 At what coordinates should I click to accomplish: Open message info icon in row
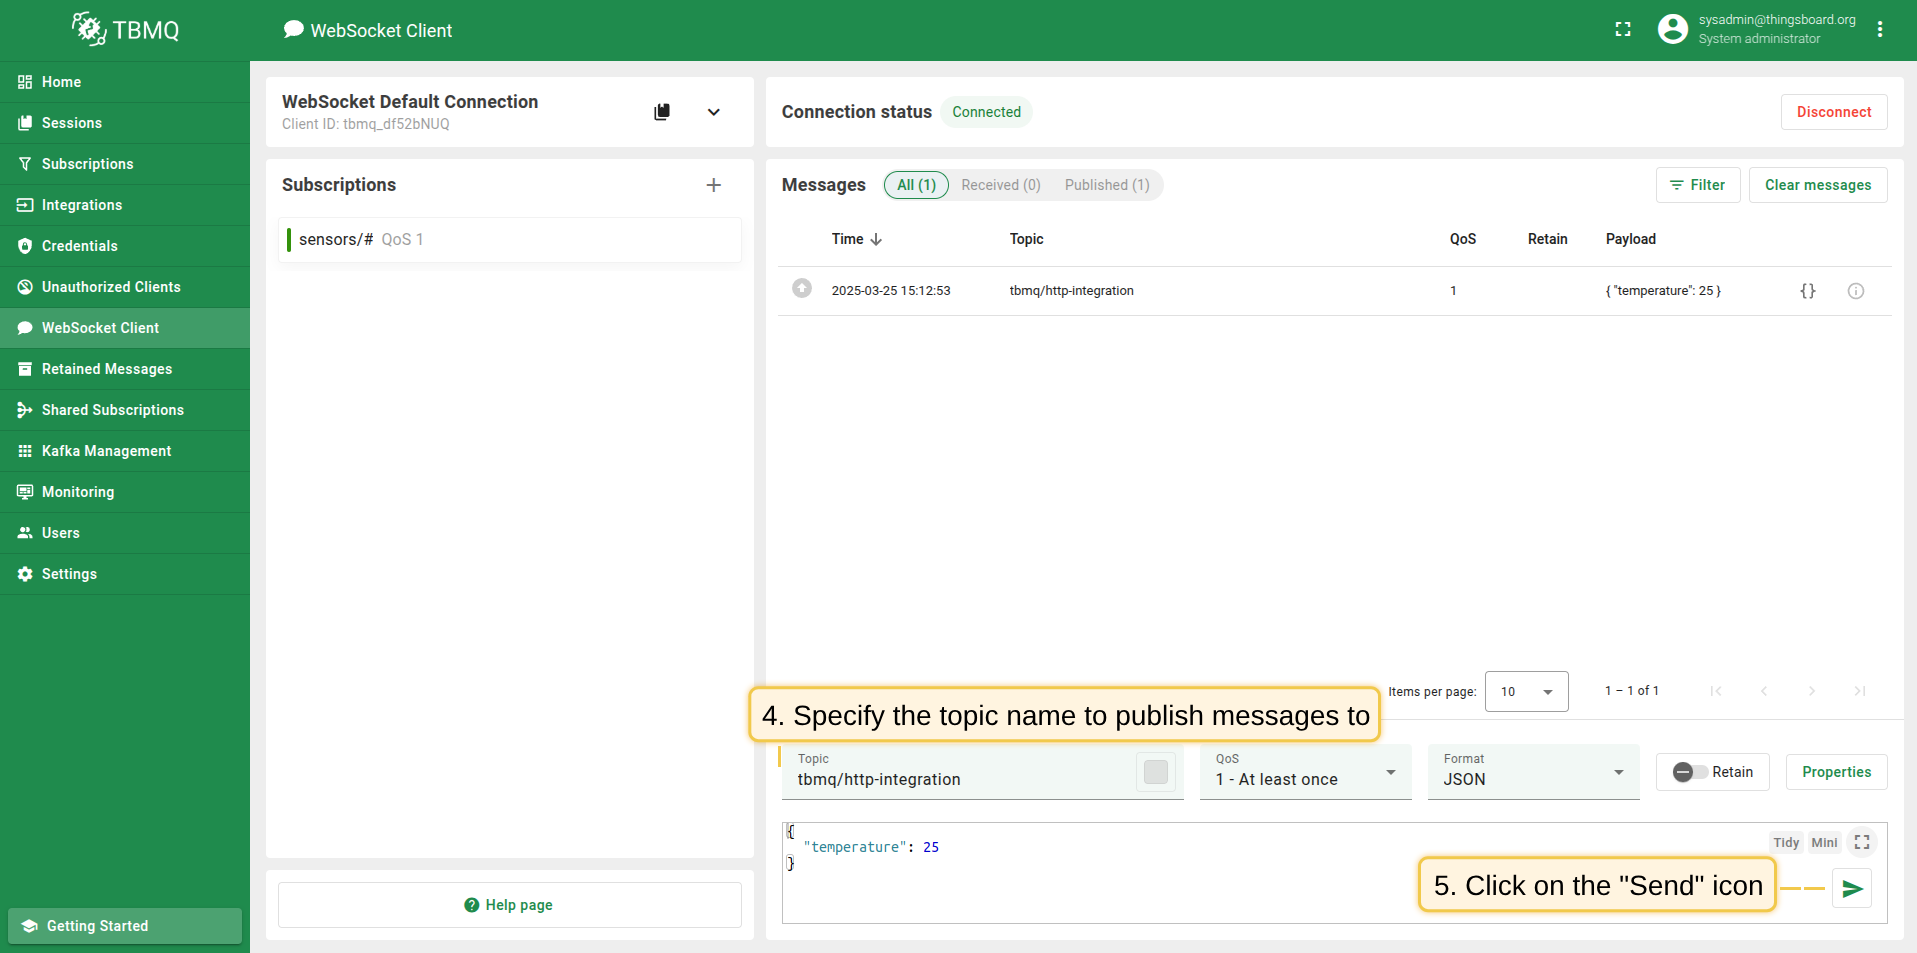[x=1855, y=291]
